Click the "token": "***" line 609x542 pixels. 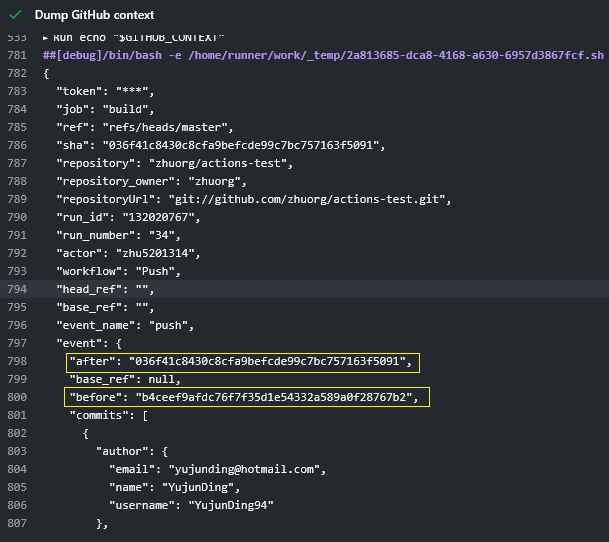tap(105, 91)
